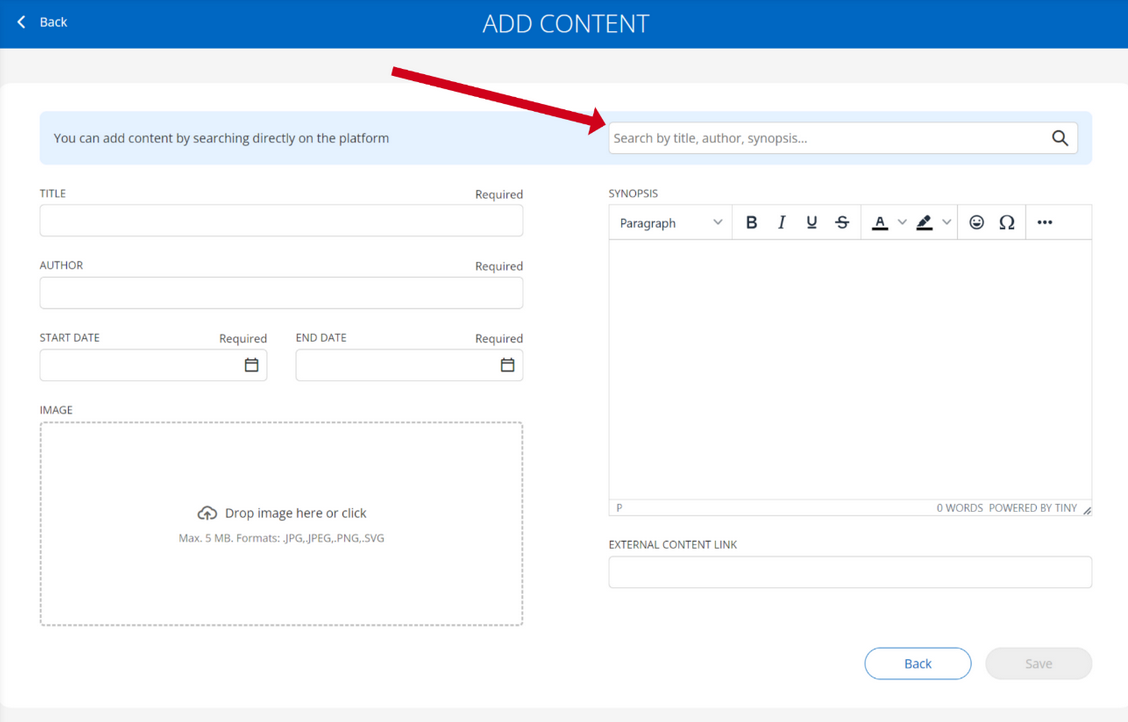Toggle bold formatting in synopsis editor
Screen dimensions: 1128x722
pos(751,223)
